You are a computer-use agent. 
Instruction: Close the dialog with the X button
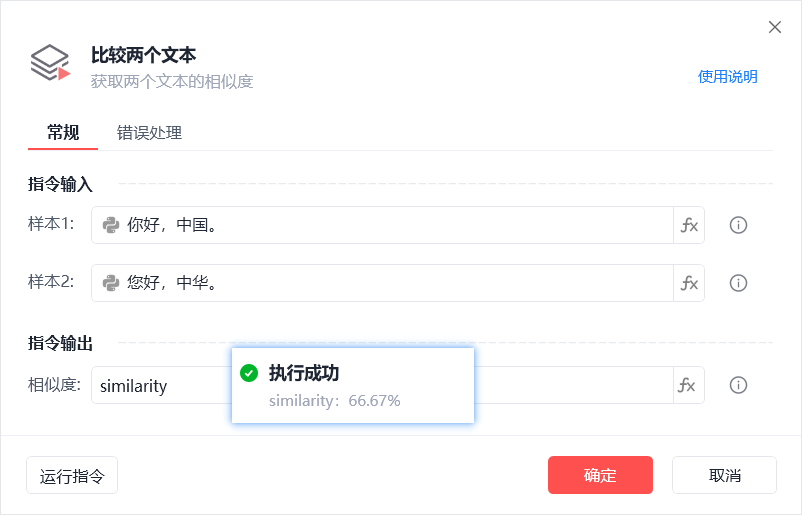coord(775,27)
